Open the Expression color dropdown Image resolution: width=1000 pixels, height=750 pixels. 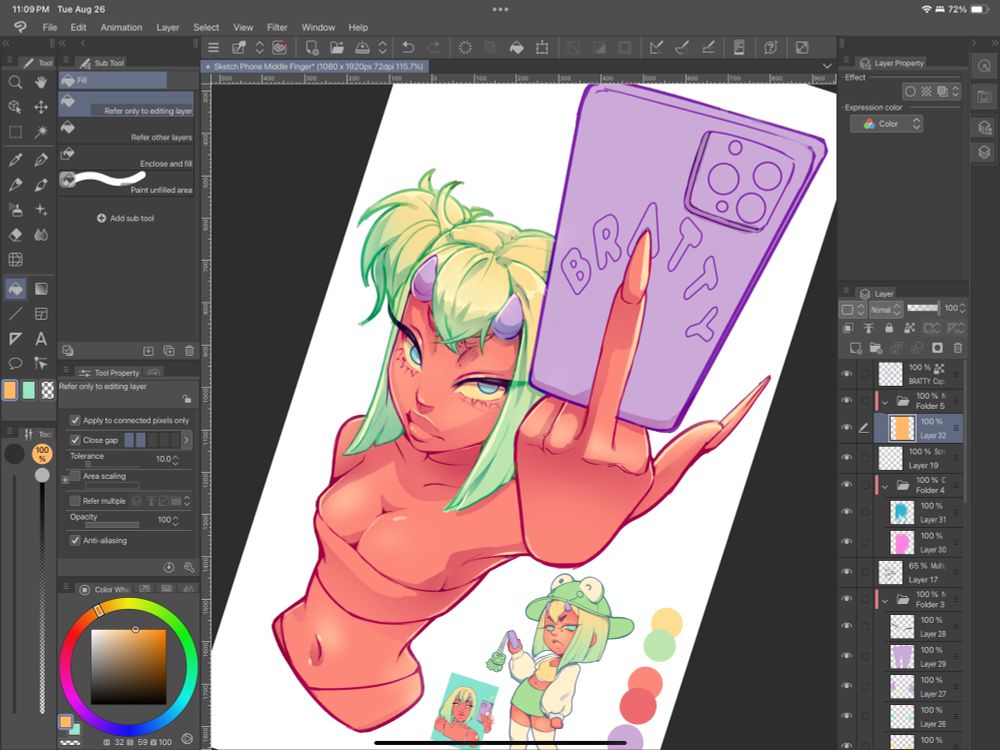pyautogui.click(x=886, y=124)
